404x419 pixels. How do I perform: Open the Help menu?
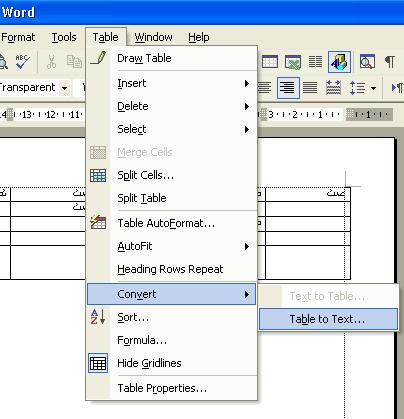(199, 37)
